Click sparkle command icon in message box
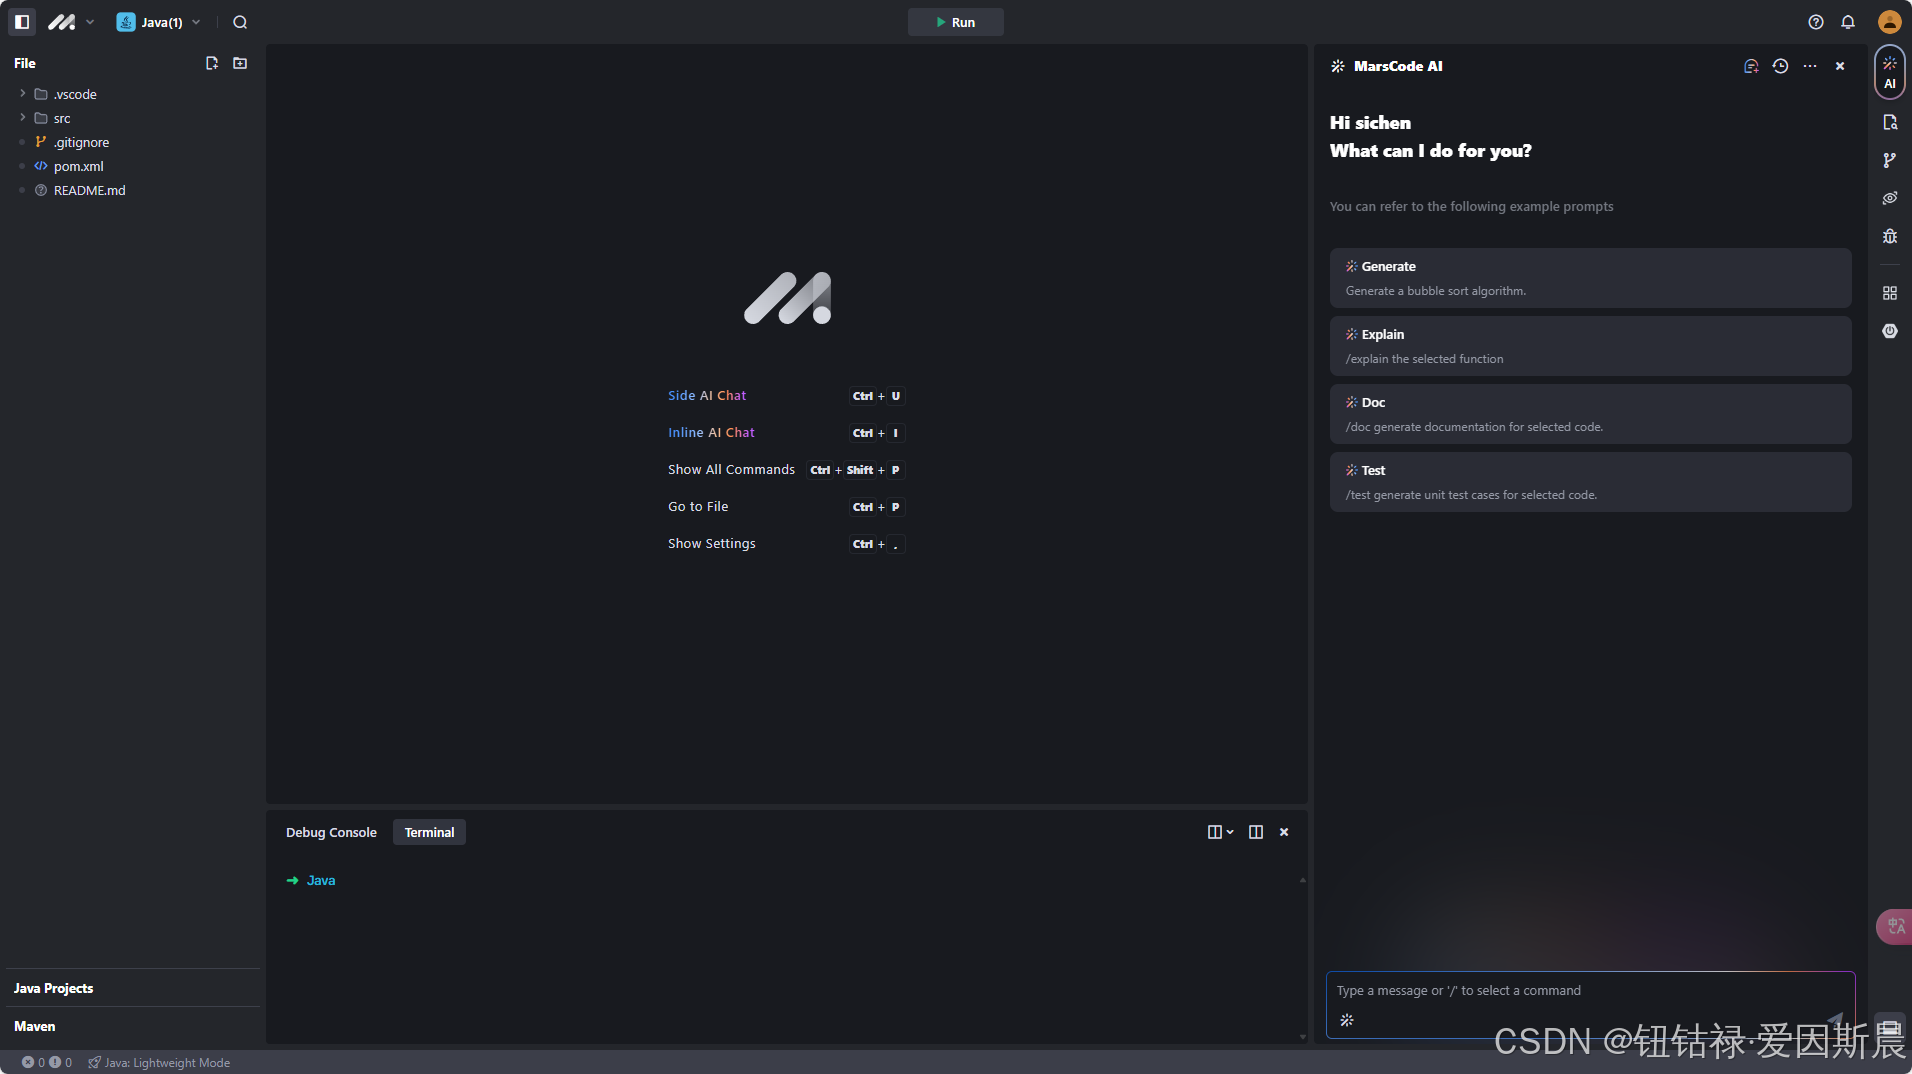The width and height of the screenshot is (1912, 1074). point(1347,1020)
